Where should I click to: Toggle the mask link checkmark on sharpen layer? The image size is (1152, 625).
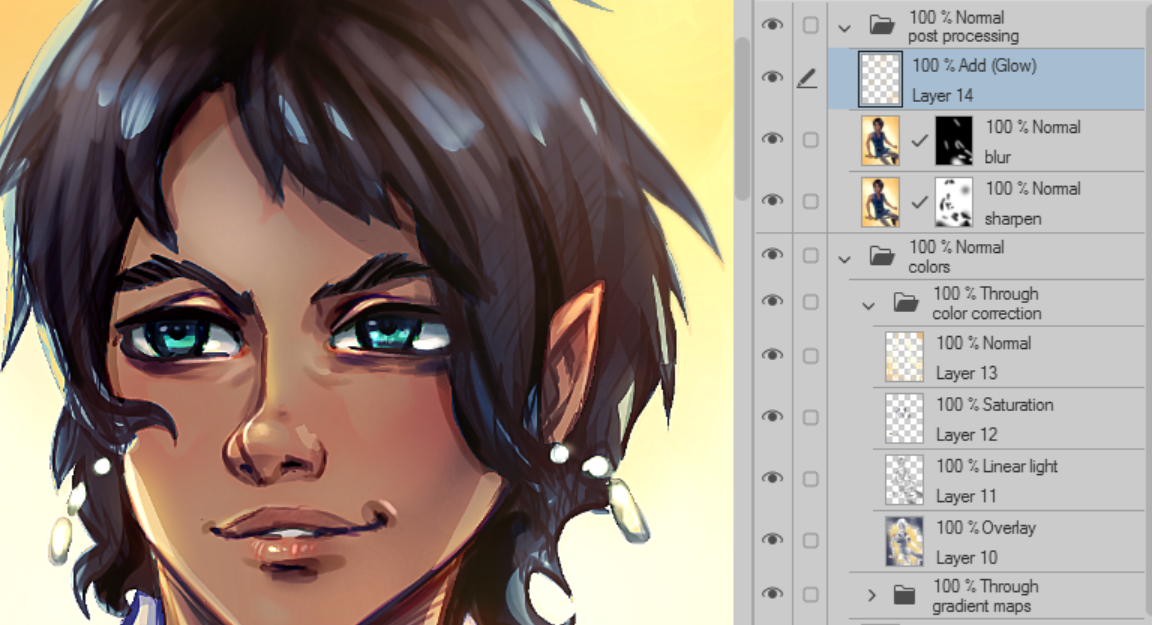tap(919, 201)
